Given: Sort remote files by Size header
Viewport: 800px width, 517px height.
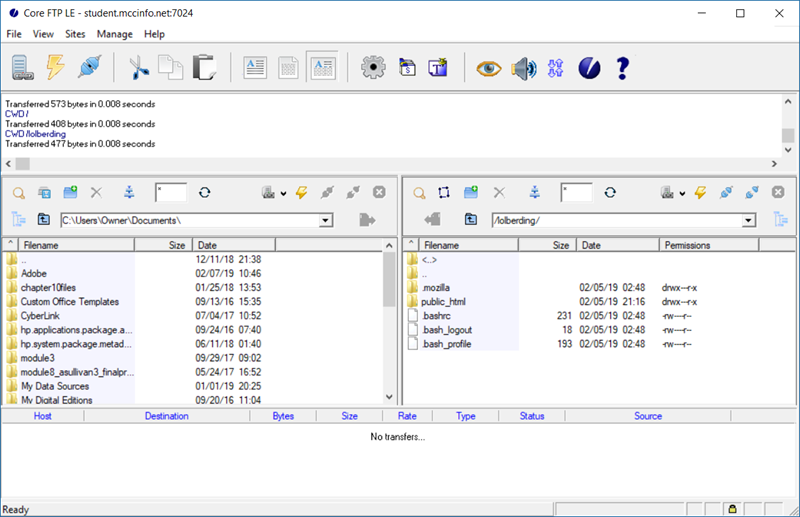Looking at the screenshot, I should (x=547, y=245).
